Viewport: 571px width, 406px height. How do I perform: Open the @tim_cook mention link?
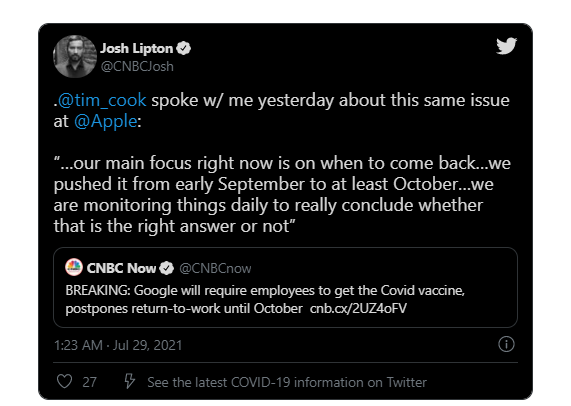tap(102, 100)
